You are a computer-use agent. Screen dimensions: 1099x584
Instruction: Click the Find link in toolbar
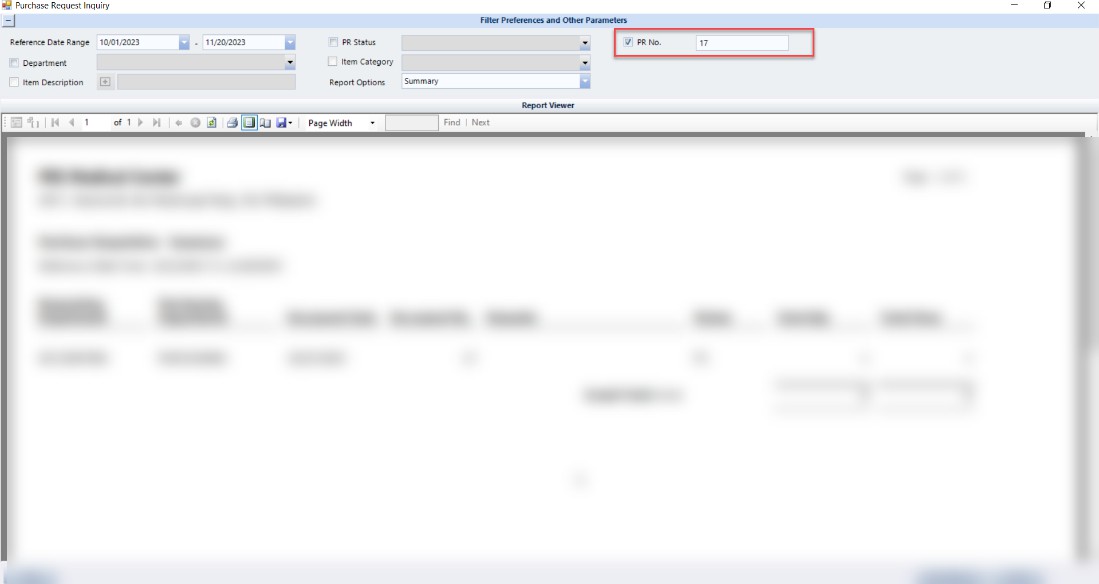click(x=452, y=123)
